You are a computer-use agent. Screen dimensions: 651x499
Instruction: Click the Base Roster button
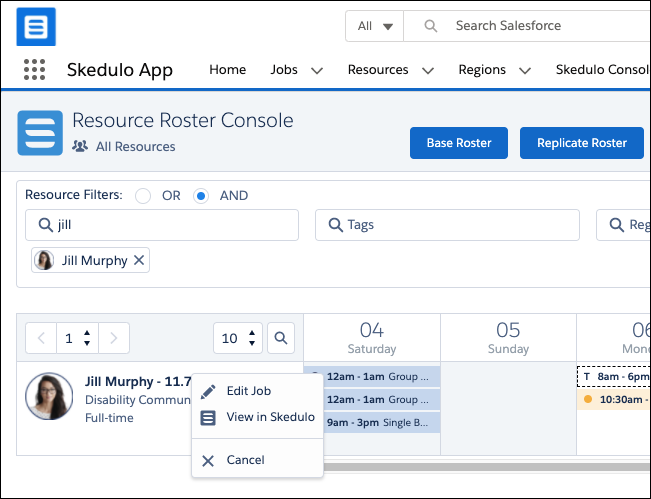[459, 143]
